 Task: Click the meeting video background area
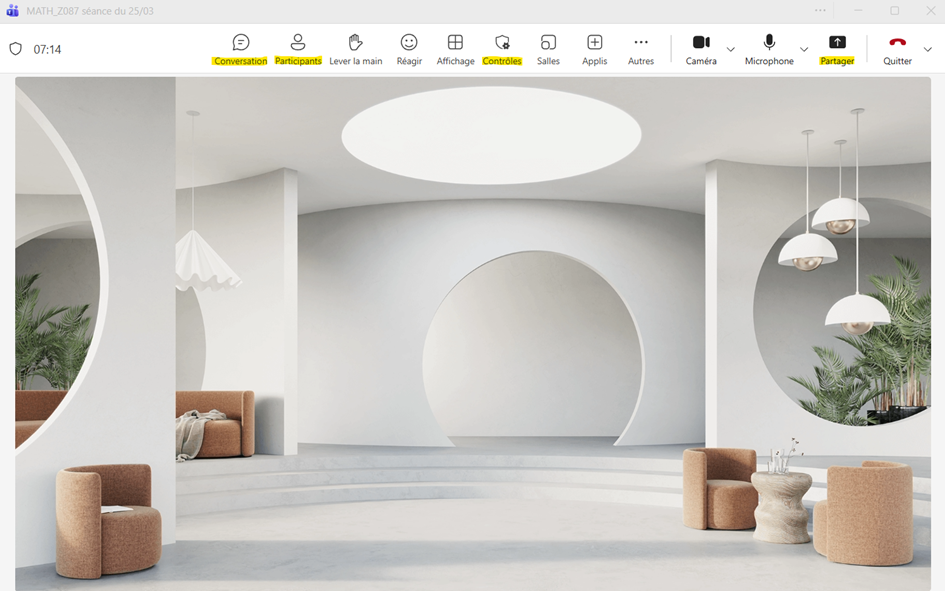click(472, 333)
